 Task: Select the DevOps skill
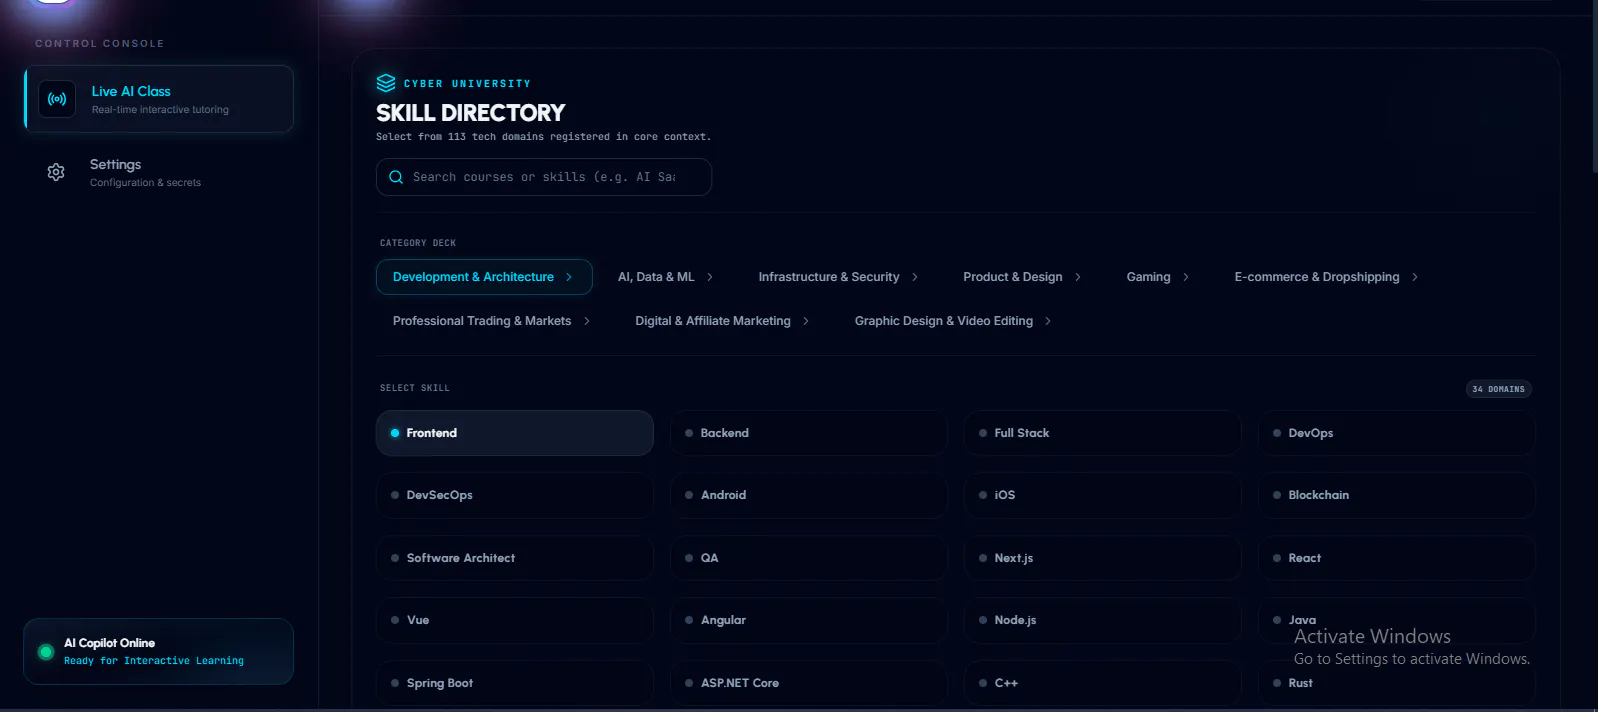pos(1397,433)
